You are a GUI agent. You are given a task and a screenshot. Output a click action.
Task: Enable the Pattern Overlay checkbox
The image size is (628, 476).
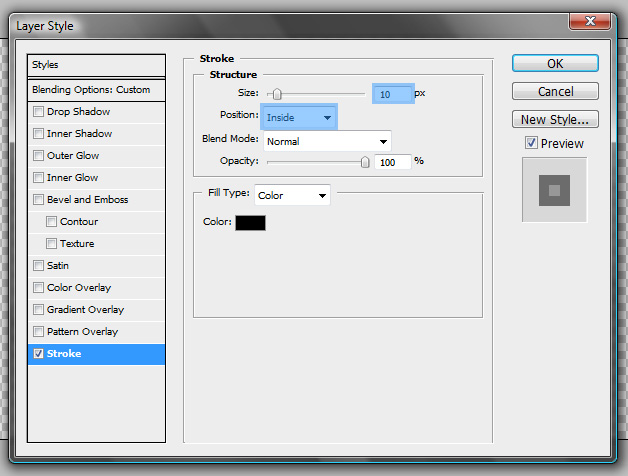pos(38,332)
